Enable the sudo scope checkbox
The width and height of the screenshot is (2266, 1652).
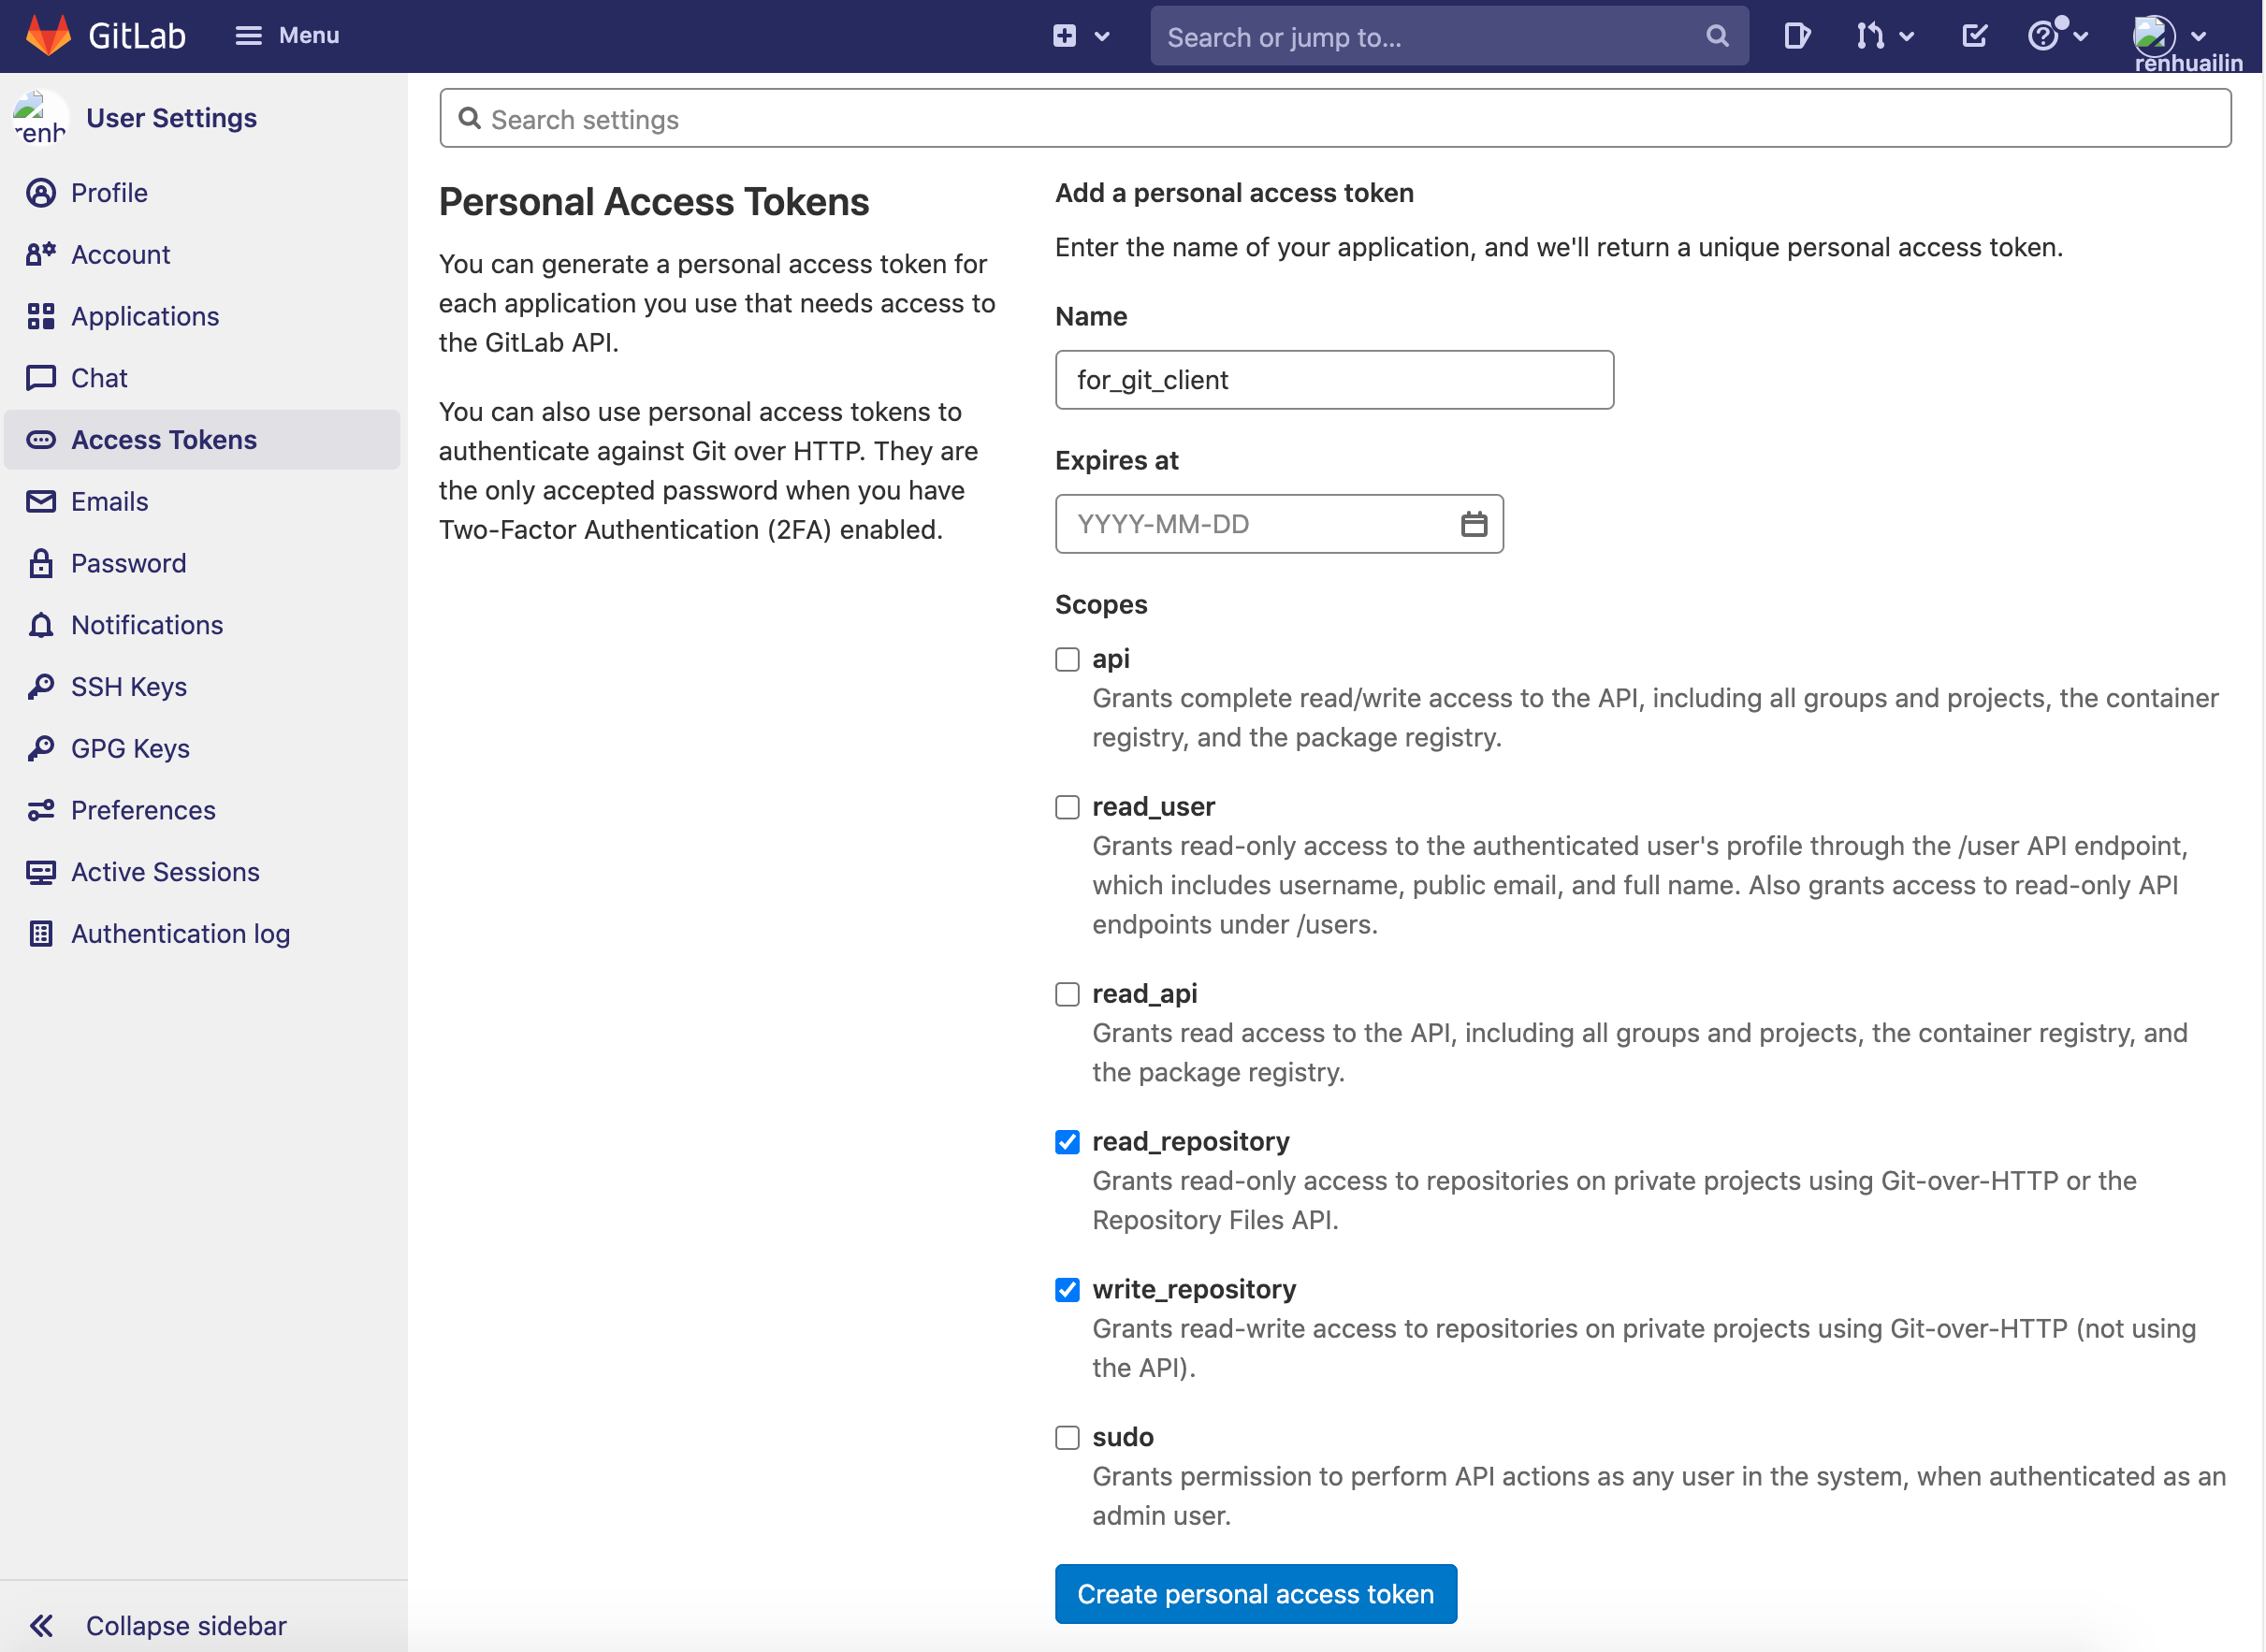pyautogui.click(x=1067, y=1438)
